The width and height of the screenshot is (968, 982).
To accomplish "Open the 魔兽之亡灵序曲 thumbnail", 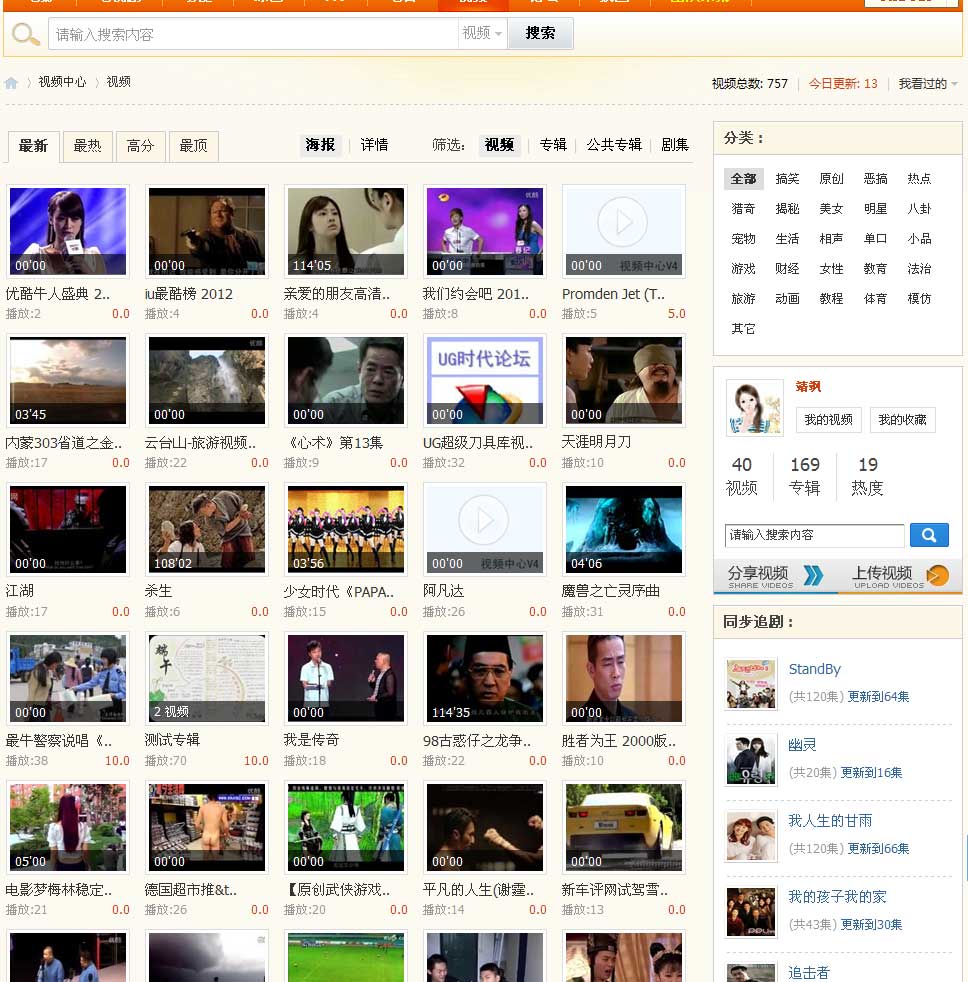I will tap(624, 529).
